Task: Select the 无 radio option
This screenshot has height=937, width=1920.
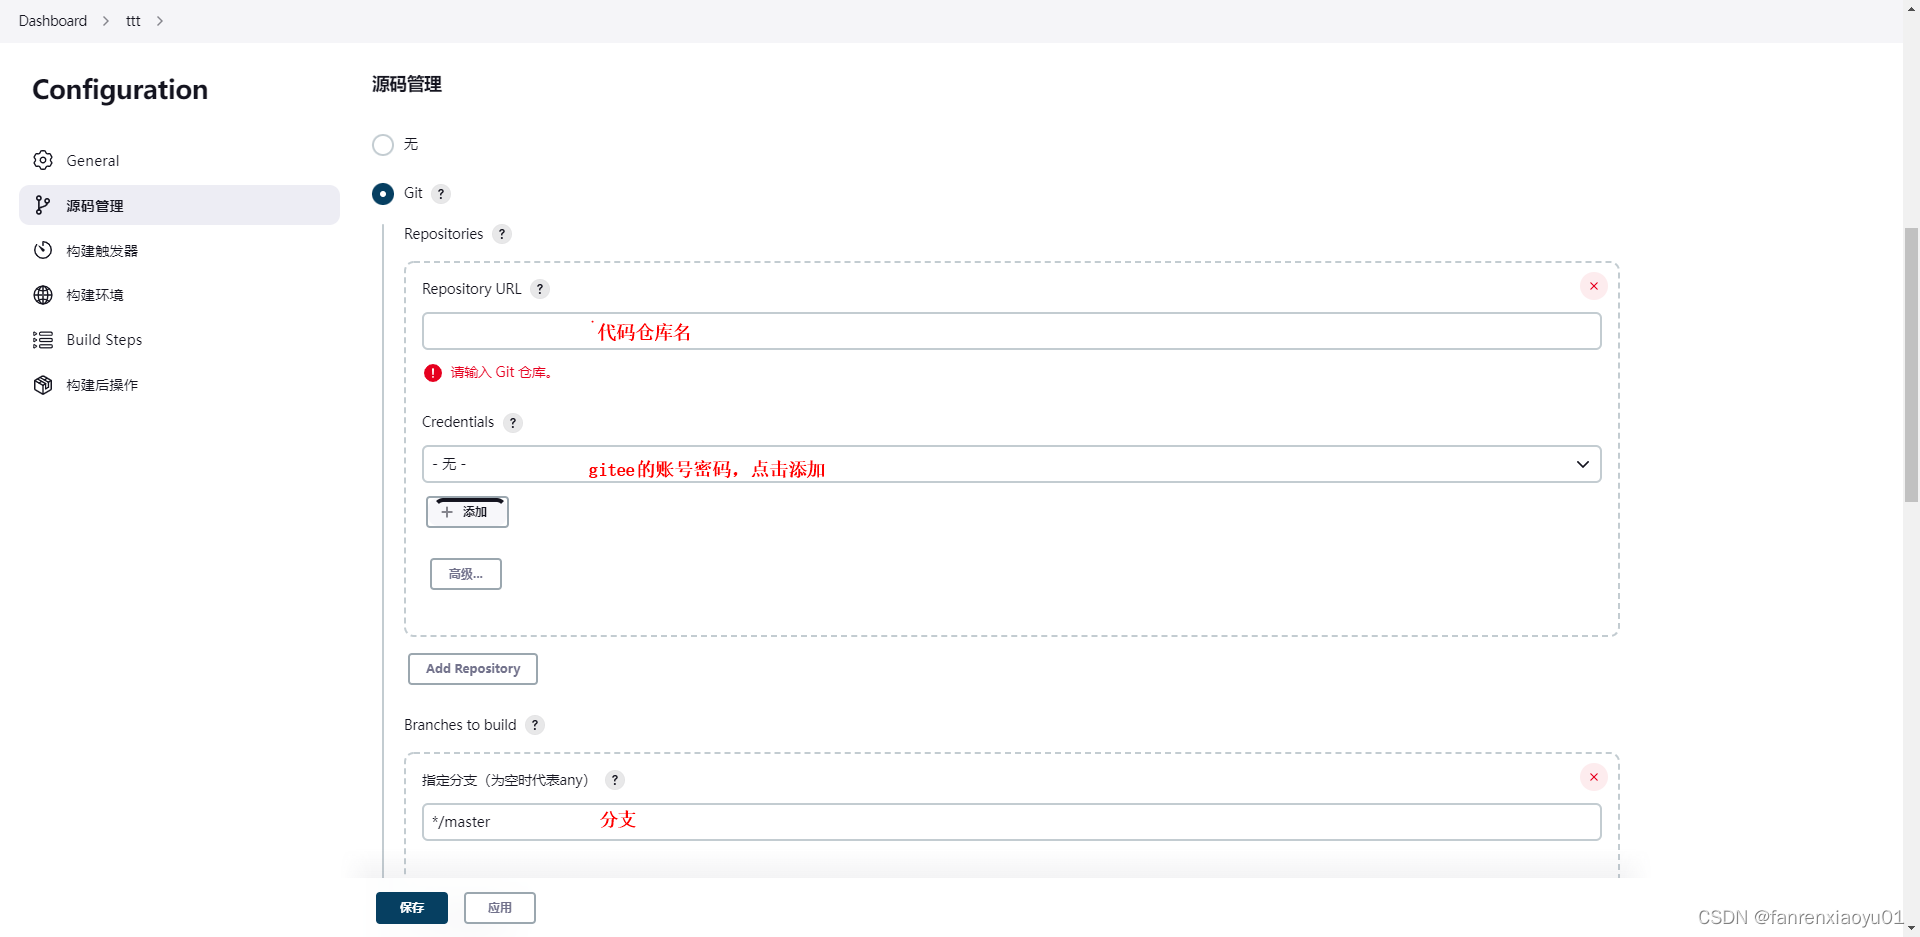Action: click(383, 145)
